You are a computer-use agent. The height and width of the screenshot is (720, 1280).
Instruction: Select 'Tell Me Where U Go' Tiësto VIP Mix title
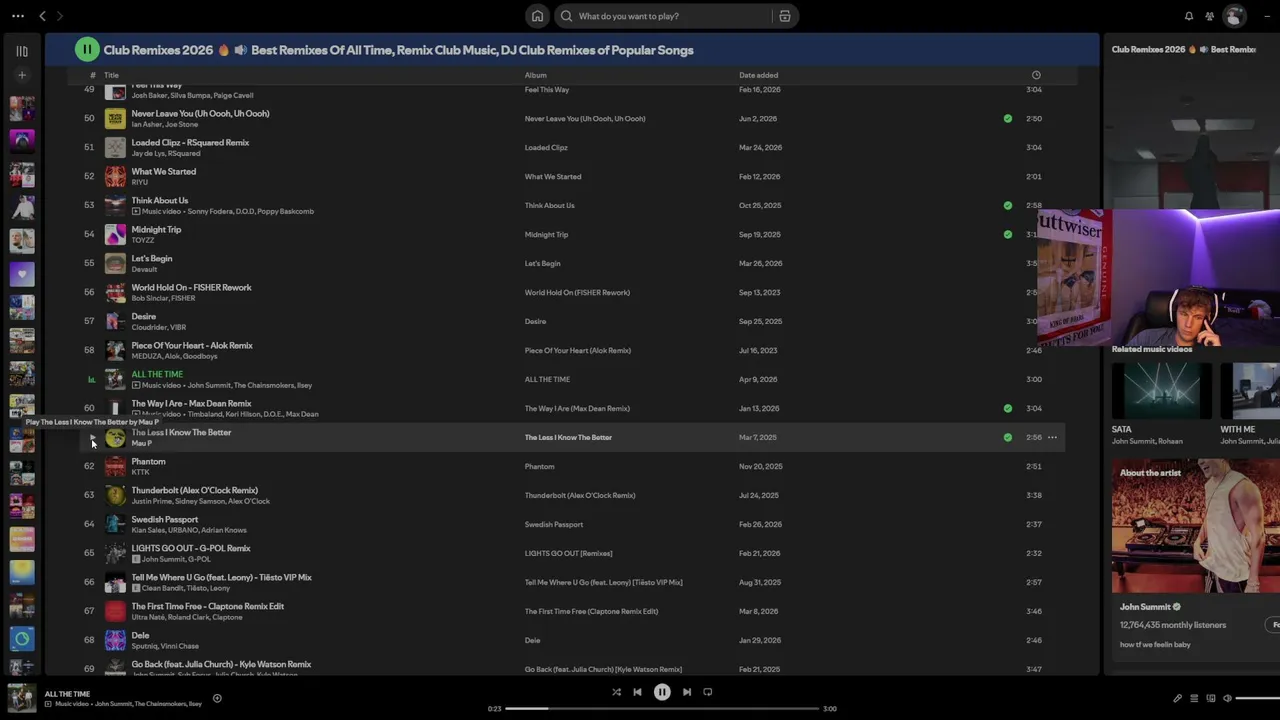click(222, 577)
